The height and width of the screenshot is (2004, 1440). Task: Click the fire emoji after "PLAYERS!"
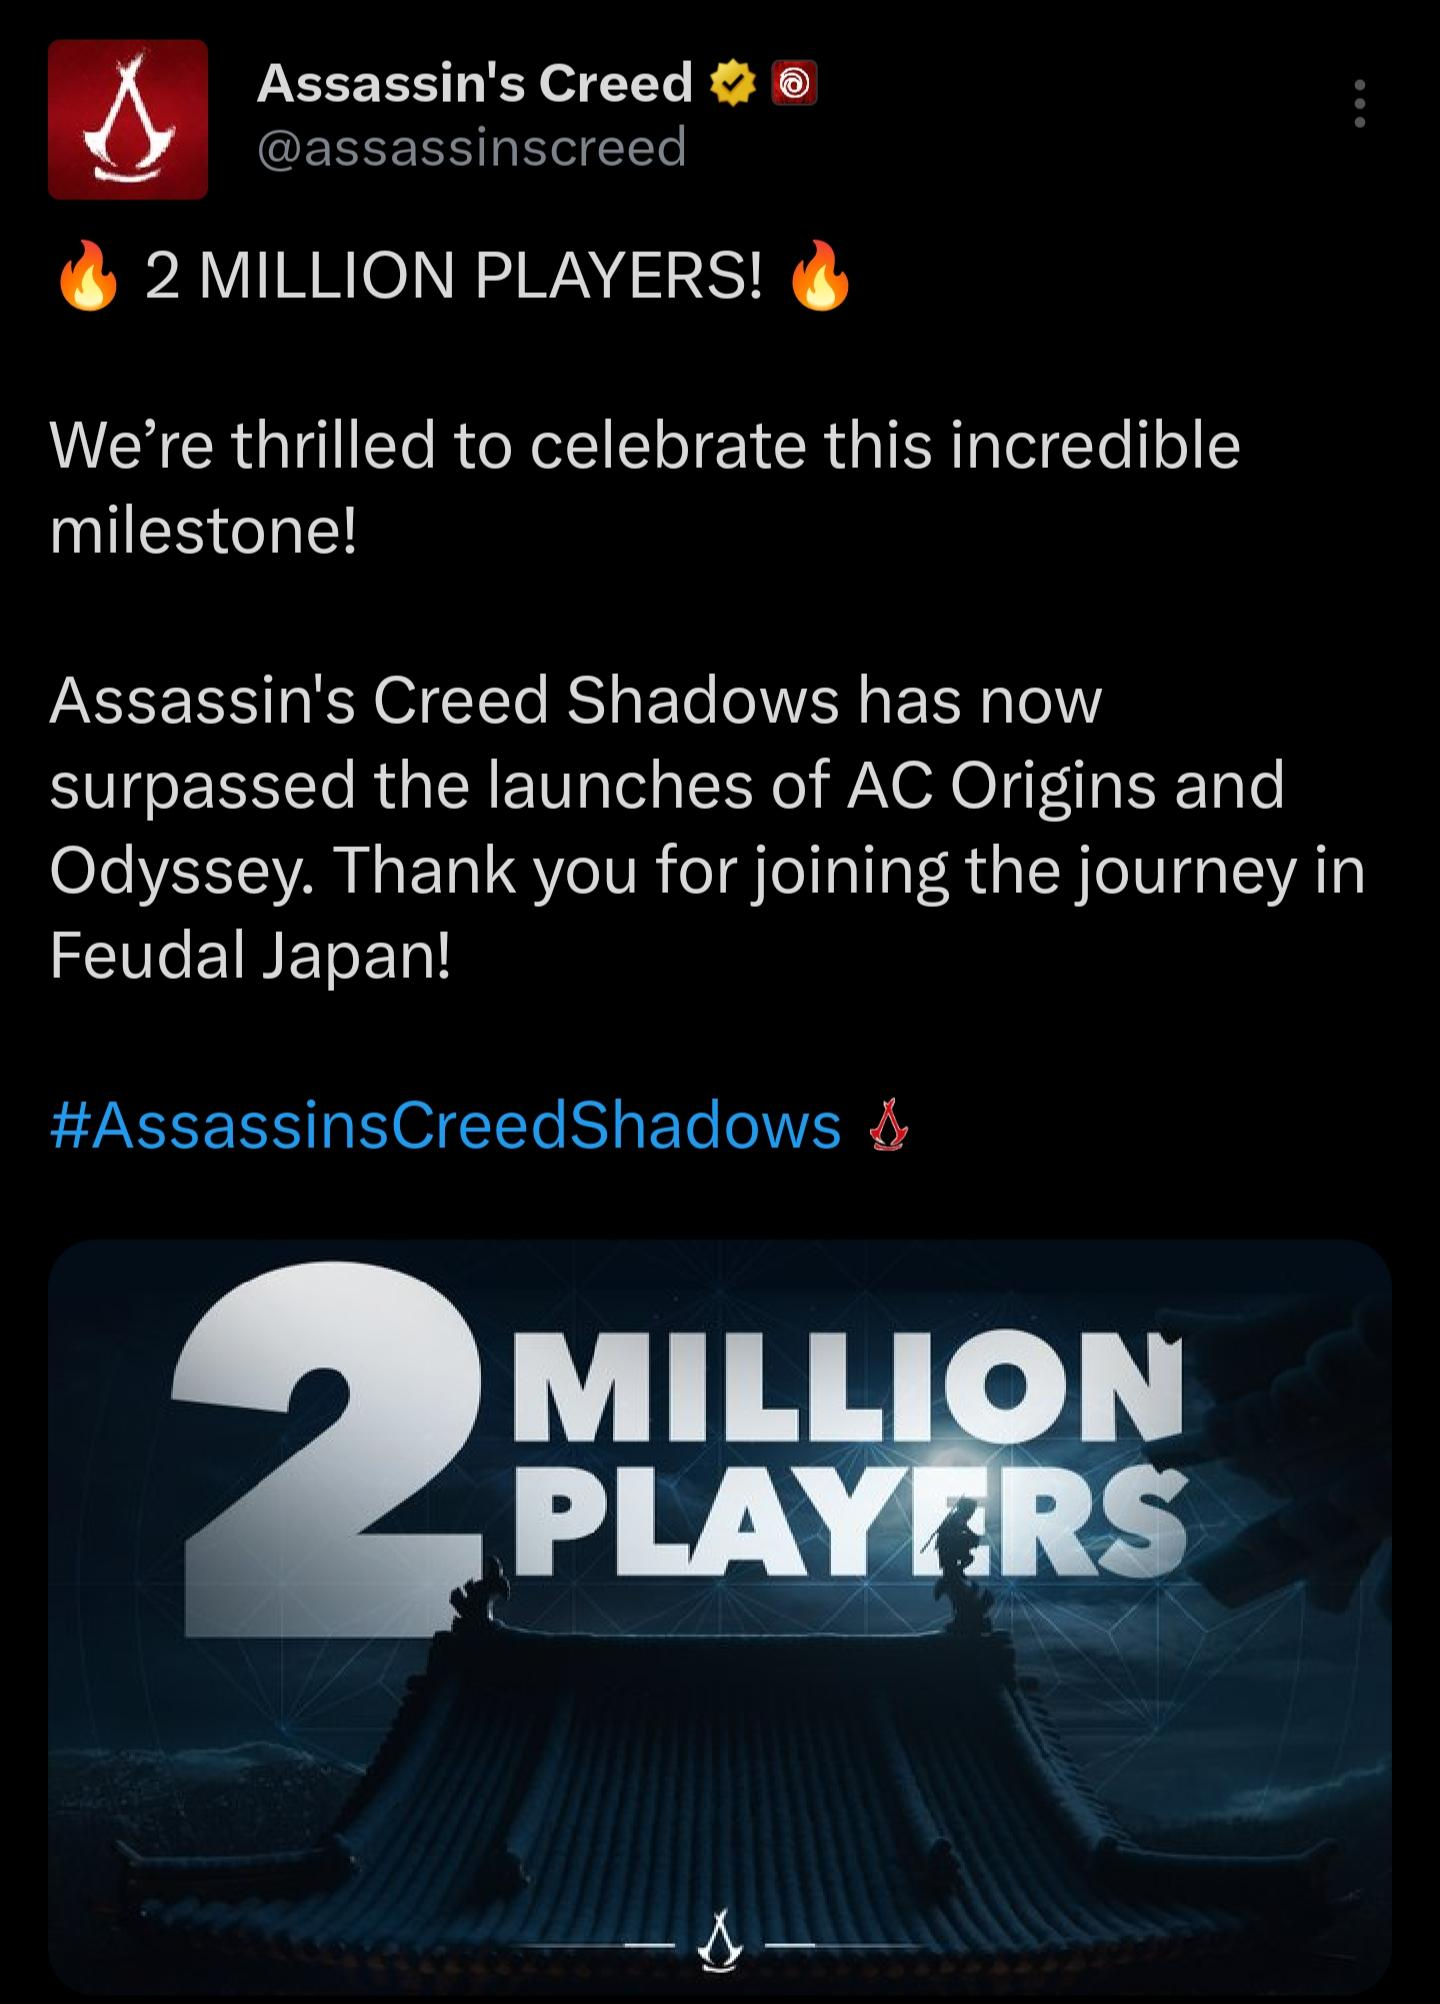pos(821,276)
